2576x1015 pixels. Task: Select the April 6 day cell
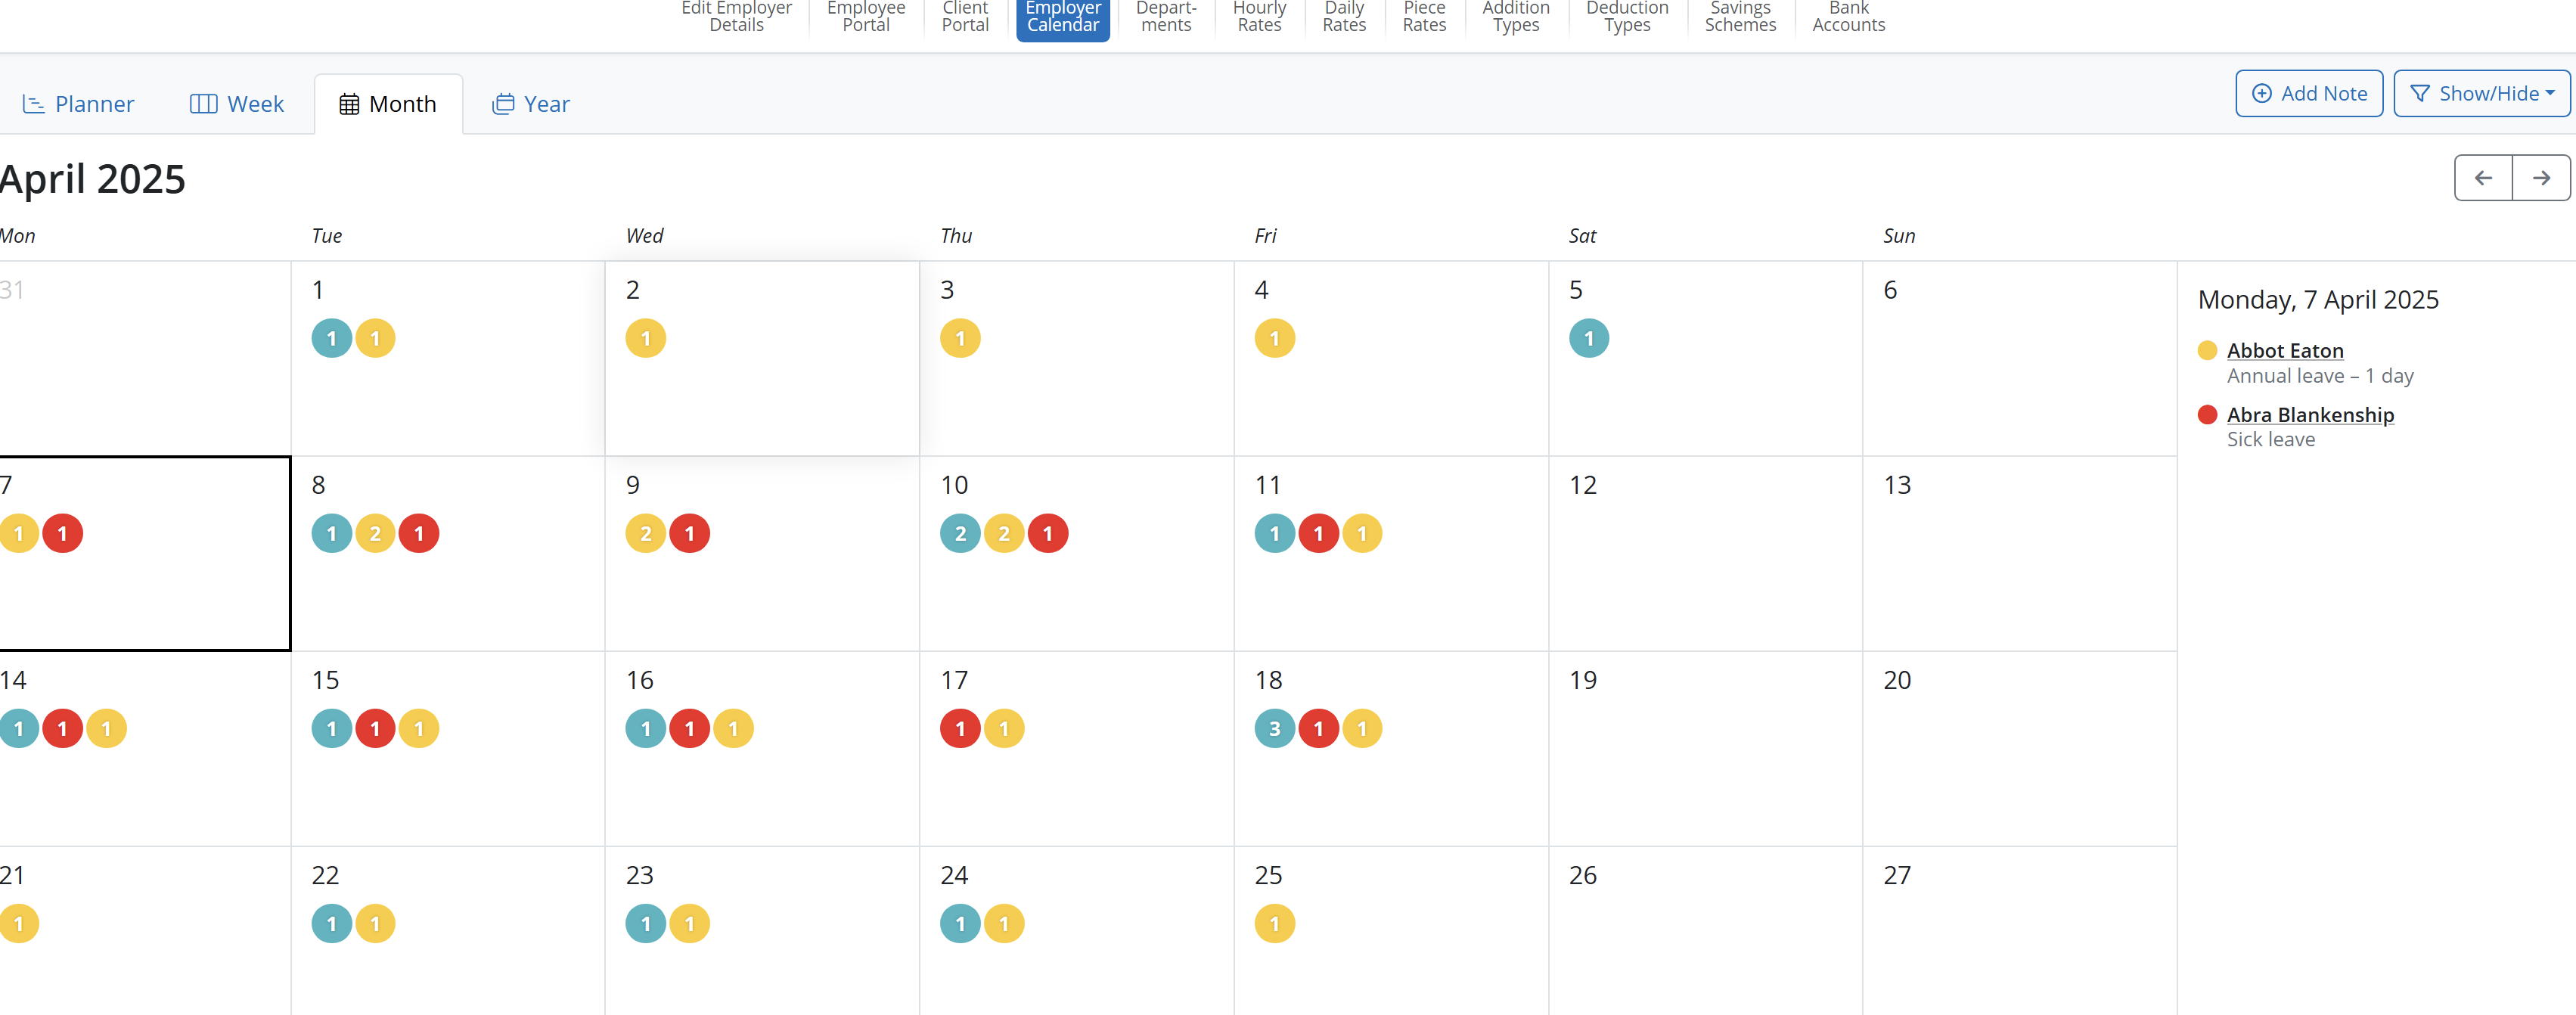pyautogui.click(x=2020, y=359)
